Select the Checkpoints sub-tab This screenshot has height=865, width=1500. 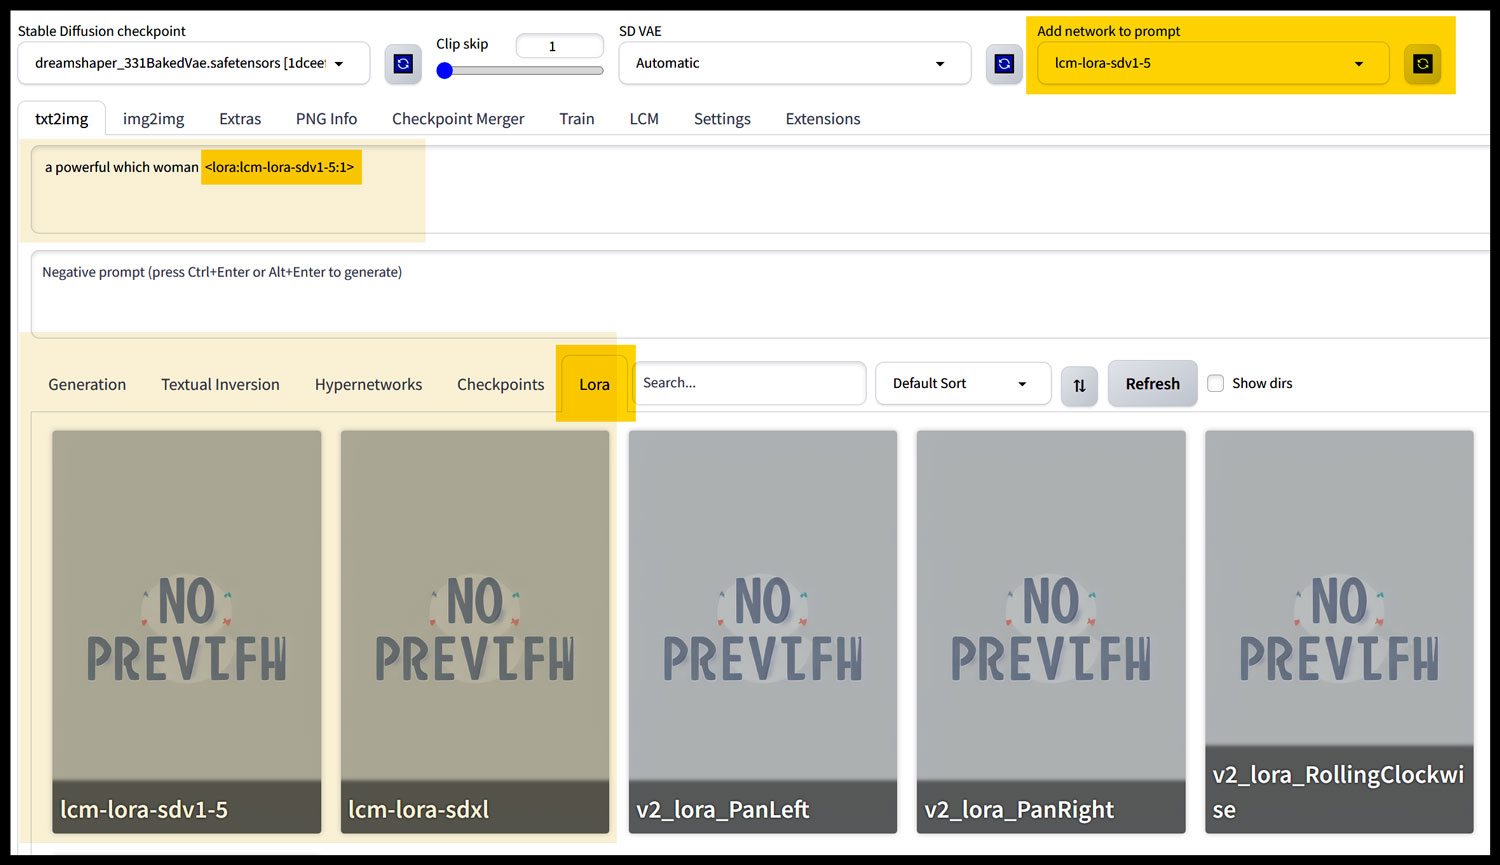click(x=501, y=385)
